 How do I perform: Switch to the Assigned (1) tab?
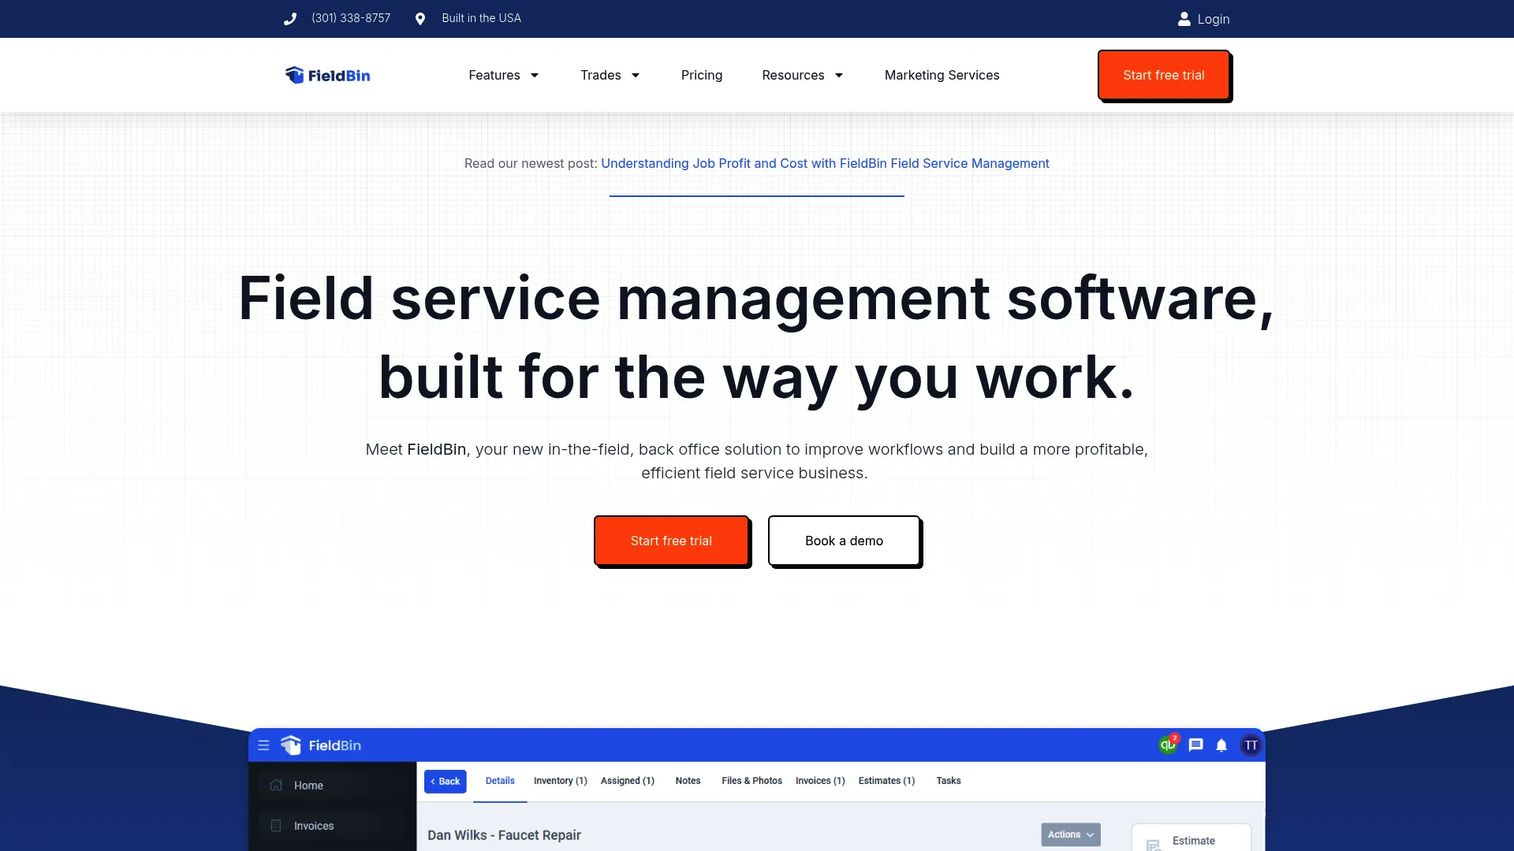tap(627, 781)
